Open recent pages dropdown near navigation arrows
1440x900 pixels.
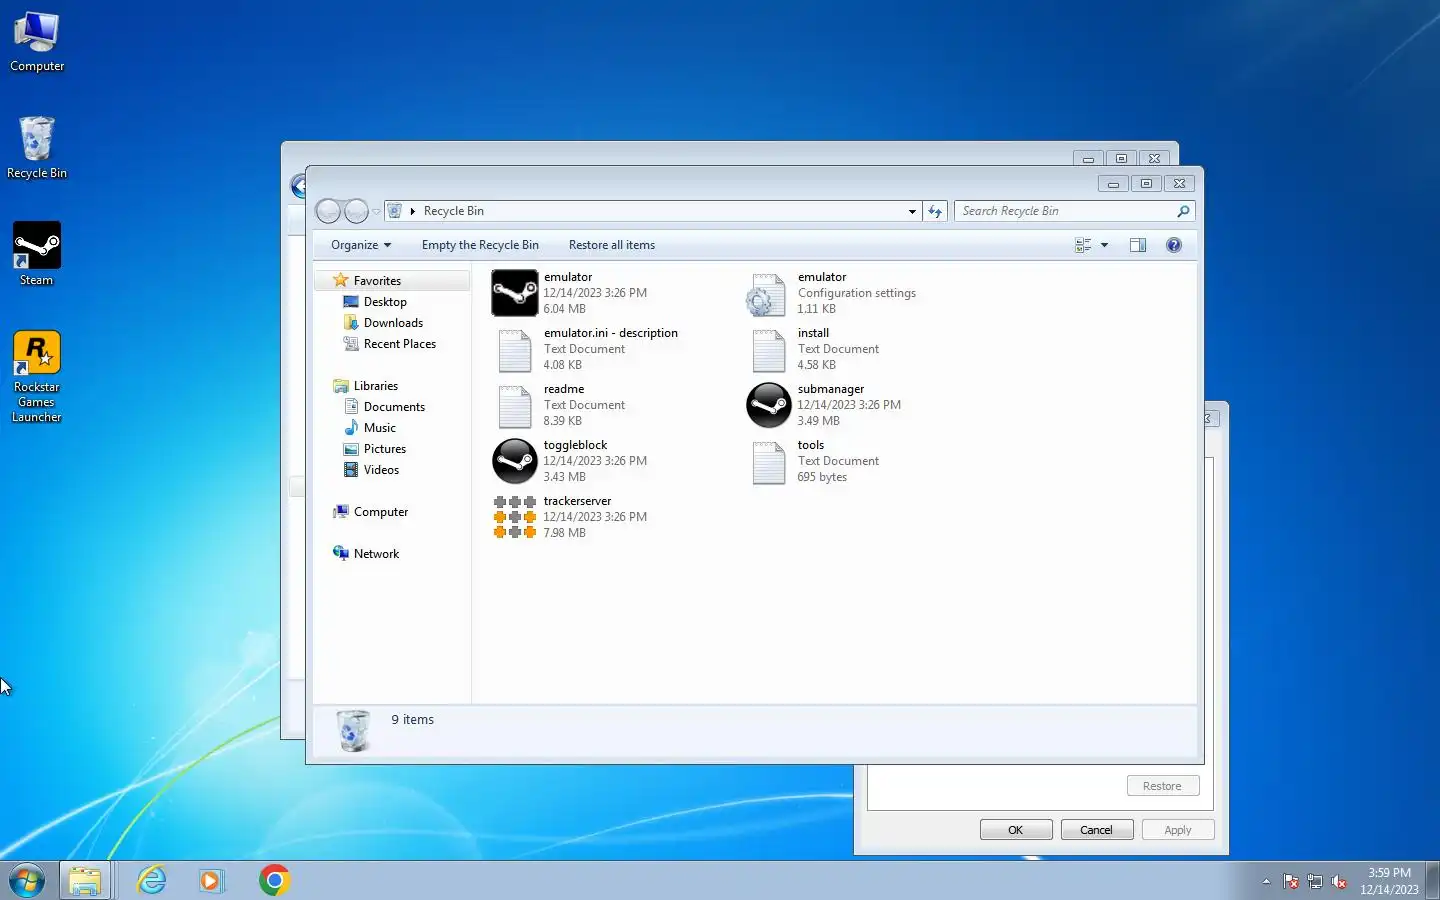point(376,212)
